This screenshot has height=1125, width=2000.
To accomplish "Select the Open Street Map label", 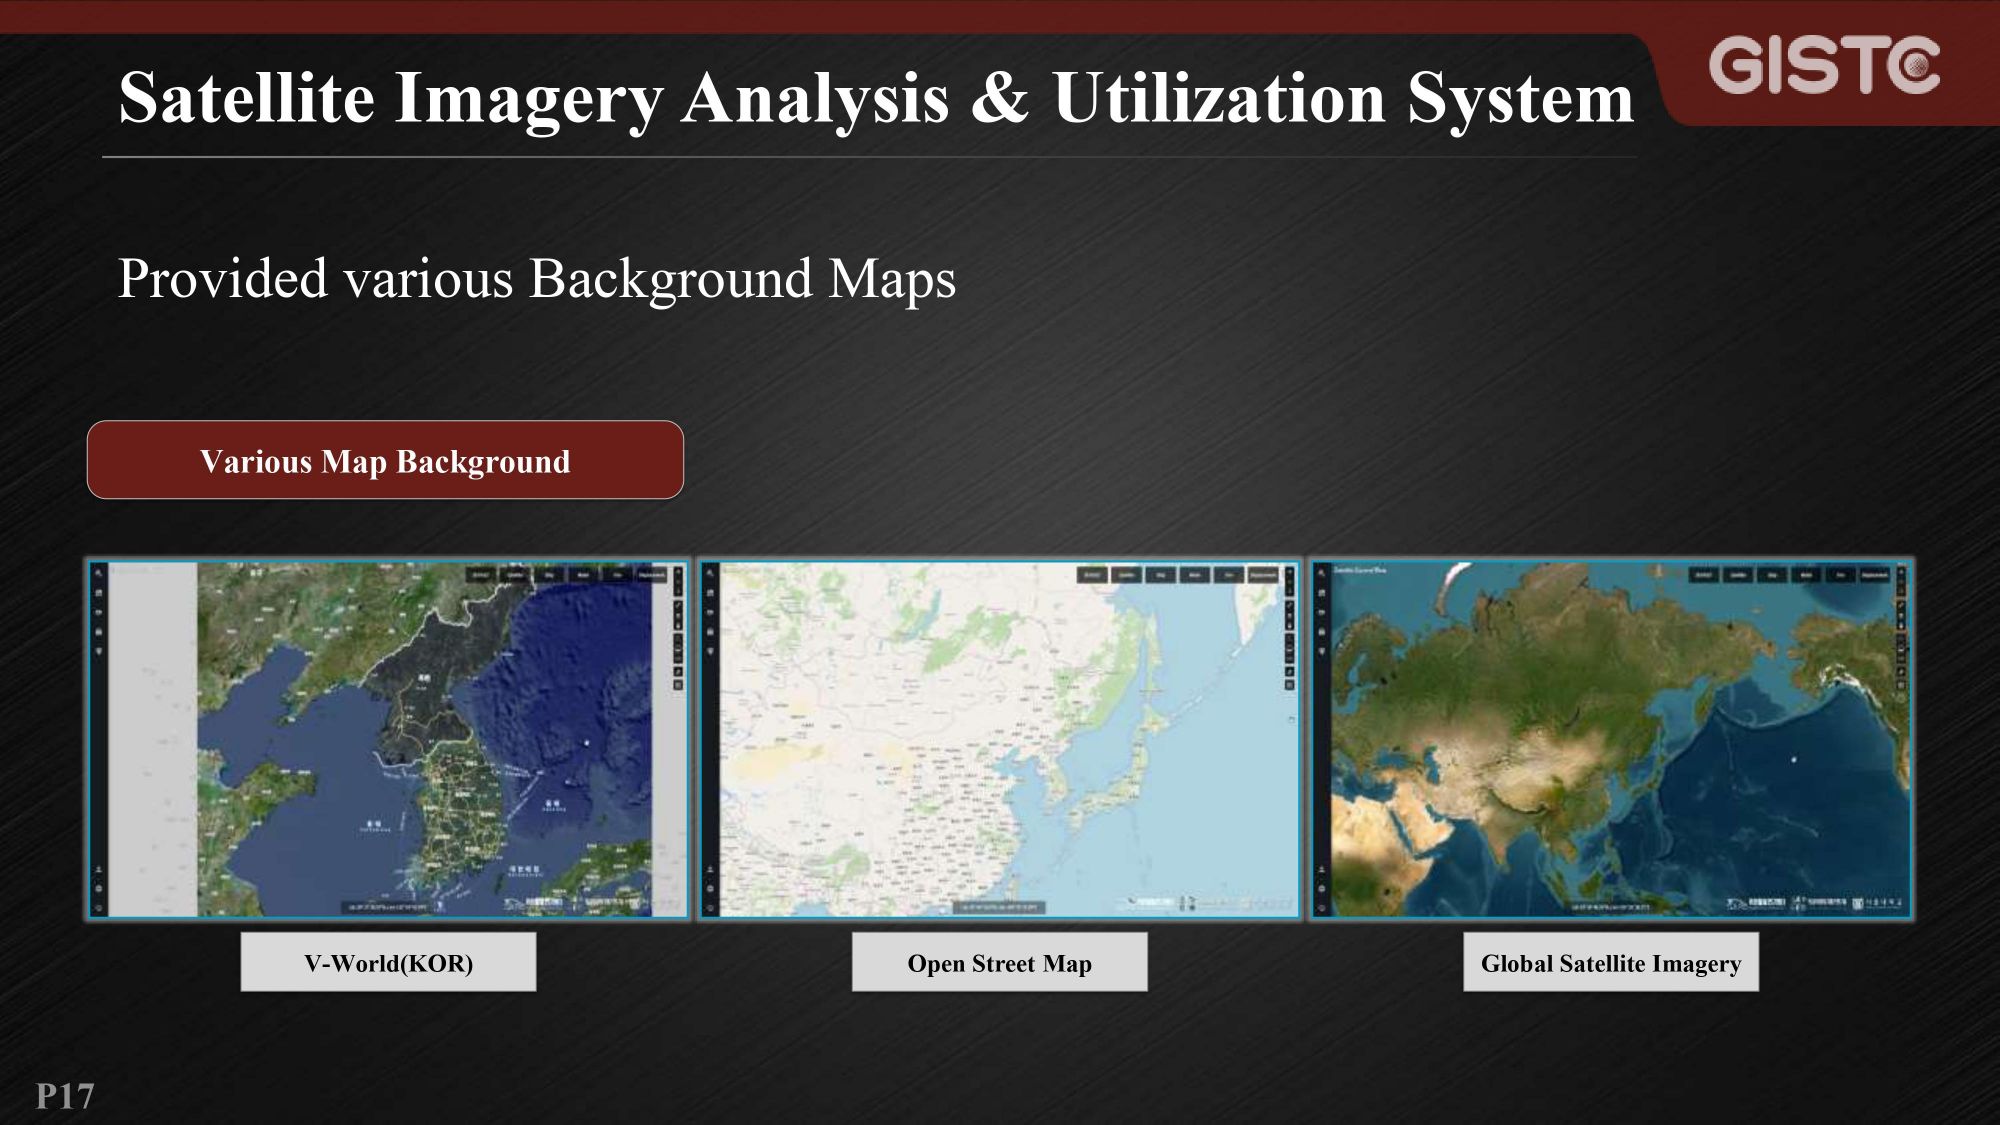I will [x=1000, y=963].
